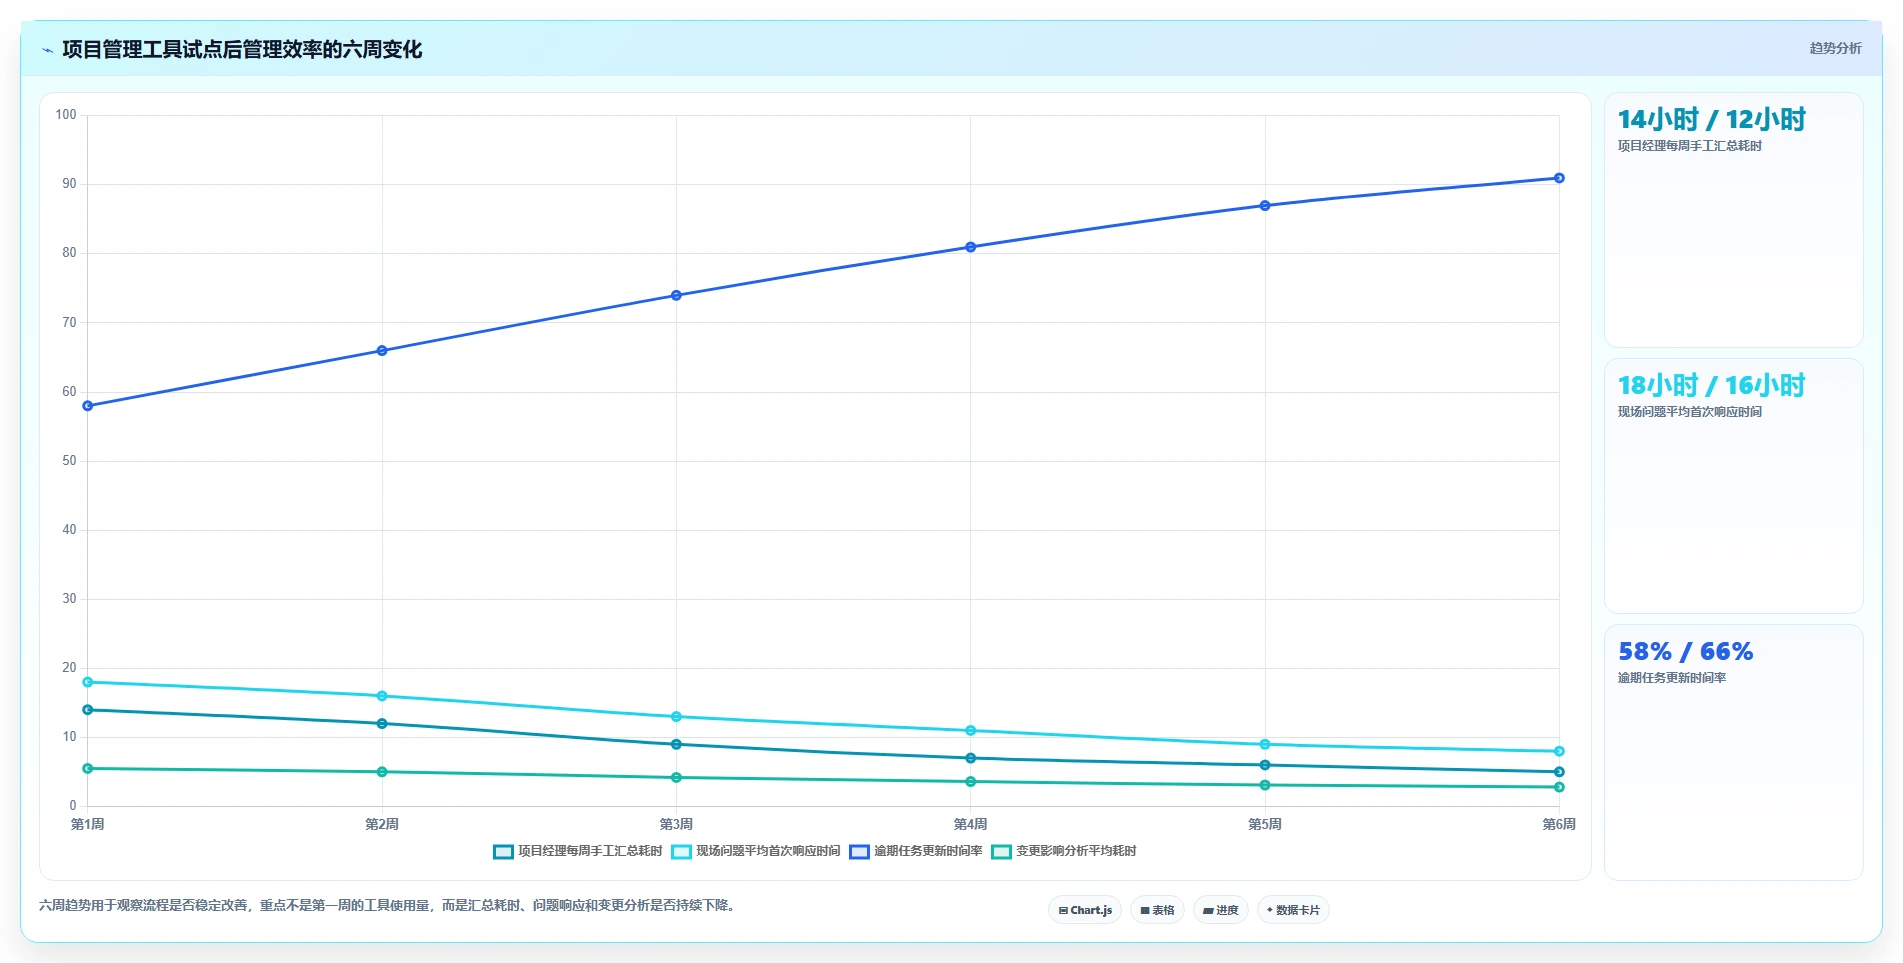Screen dimensions: 1903x963
Task: Click the 50 y-axis label
Action: [x=69, y=461]
